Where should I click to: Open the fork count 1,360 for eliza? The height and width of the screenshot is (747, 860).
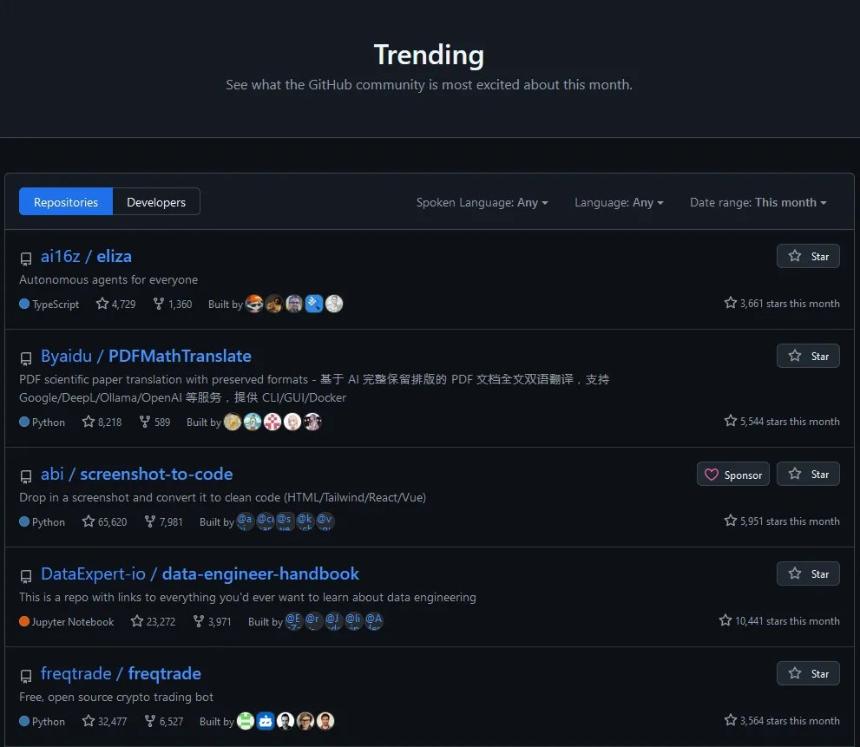(x=173, y=304)
